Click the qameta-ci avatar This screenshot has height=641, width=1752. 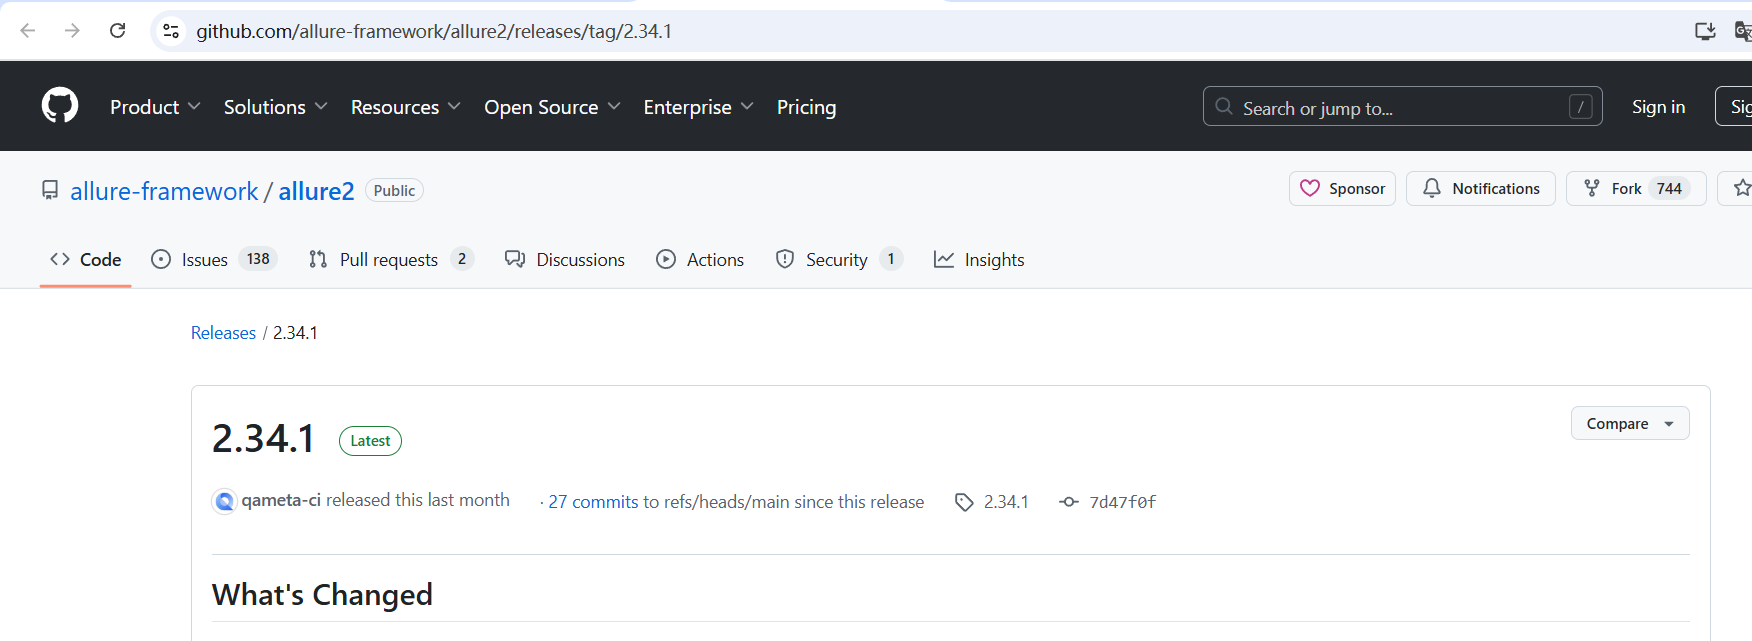tap(224, 501)
